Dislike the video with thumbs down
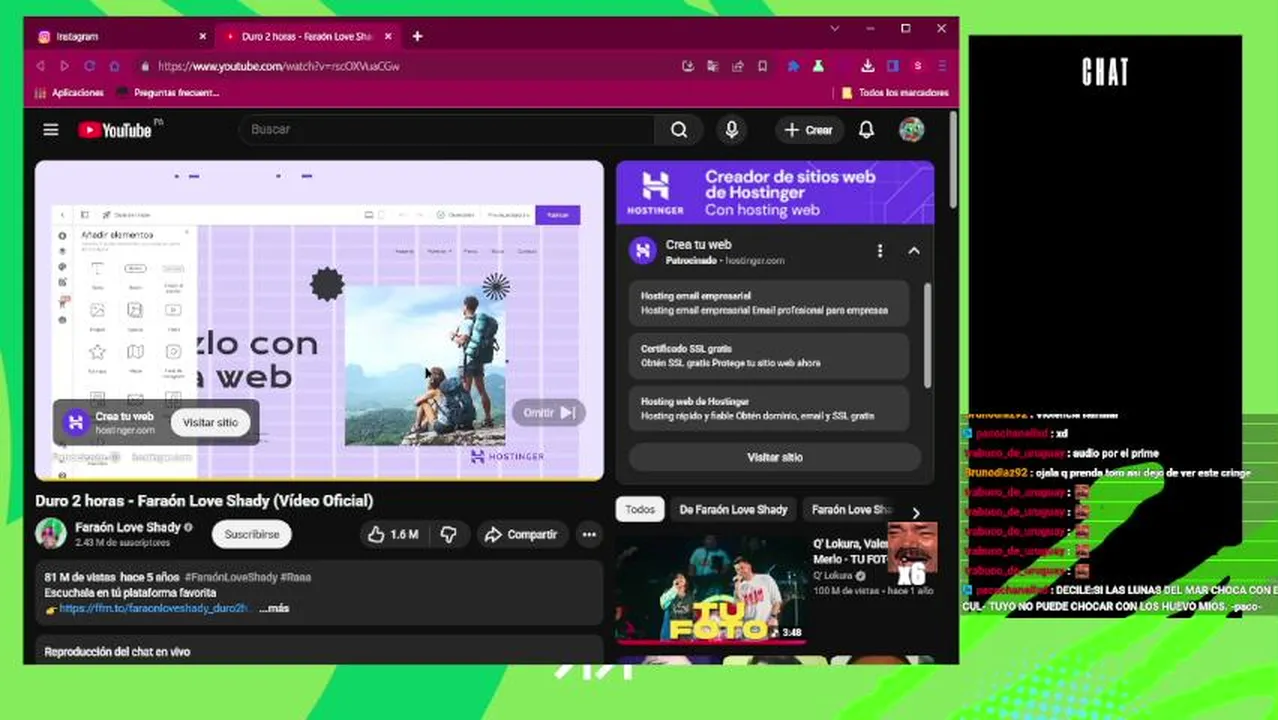This screenshot has width=1278, height=720. tap(448, 535)
